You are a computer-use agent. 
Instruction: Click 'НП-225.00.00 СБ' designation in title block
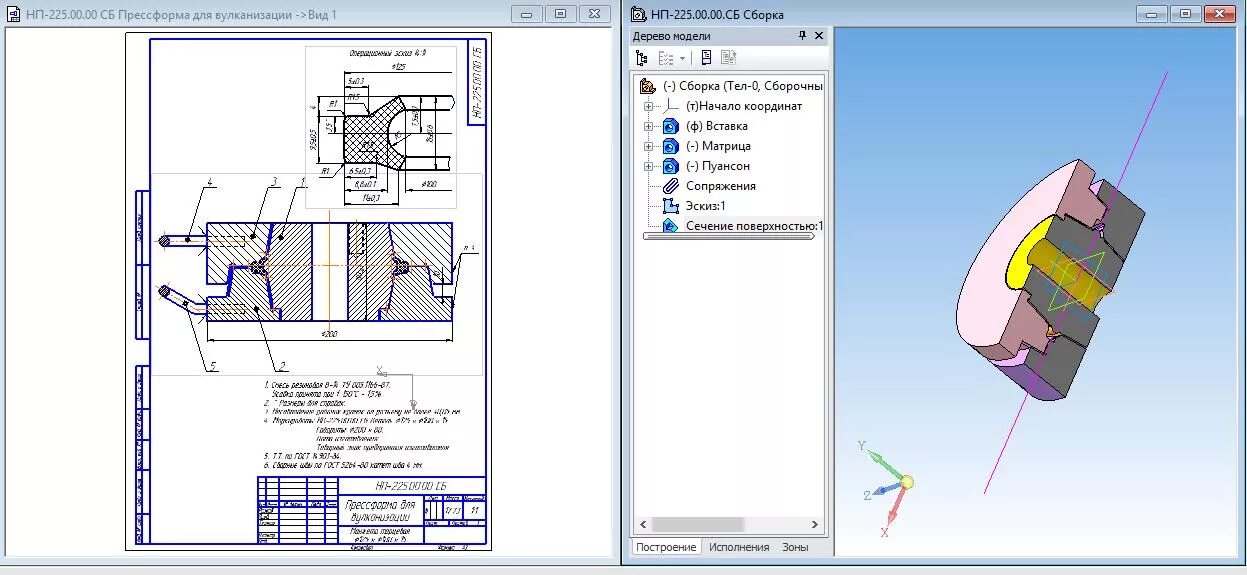click(x=409, y=485)
